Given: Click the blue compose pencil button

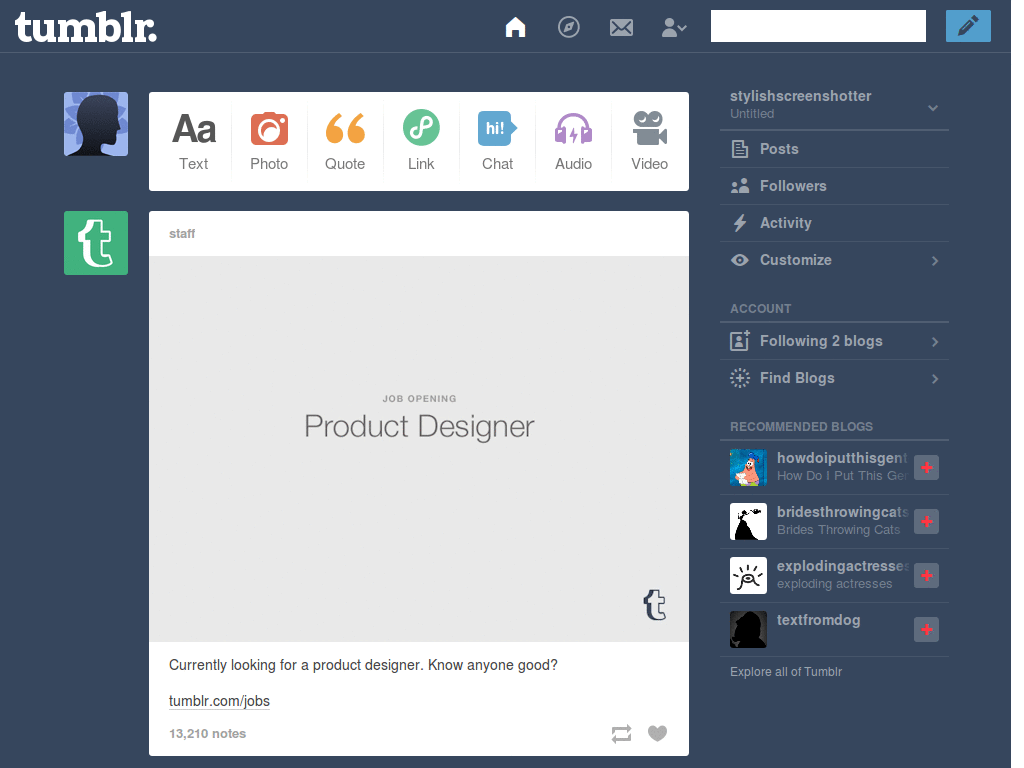Looking at the screenshot, I should [968, 26].
